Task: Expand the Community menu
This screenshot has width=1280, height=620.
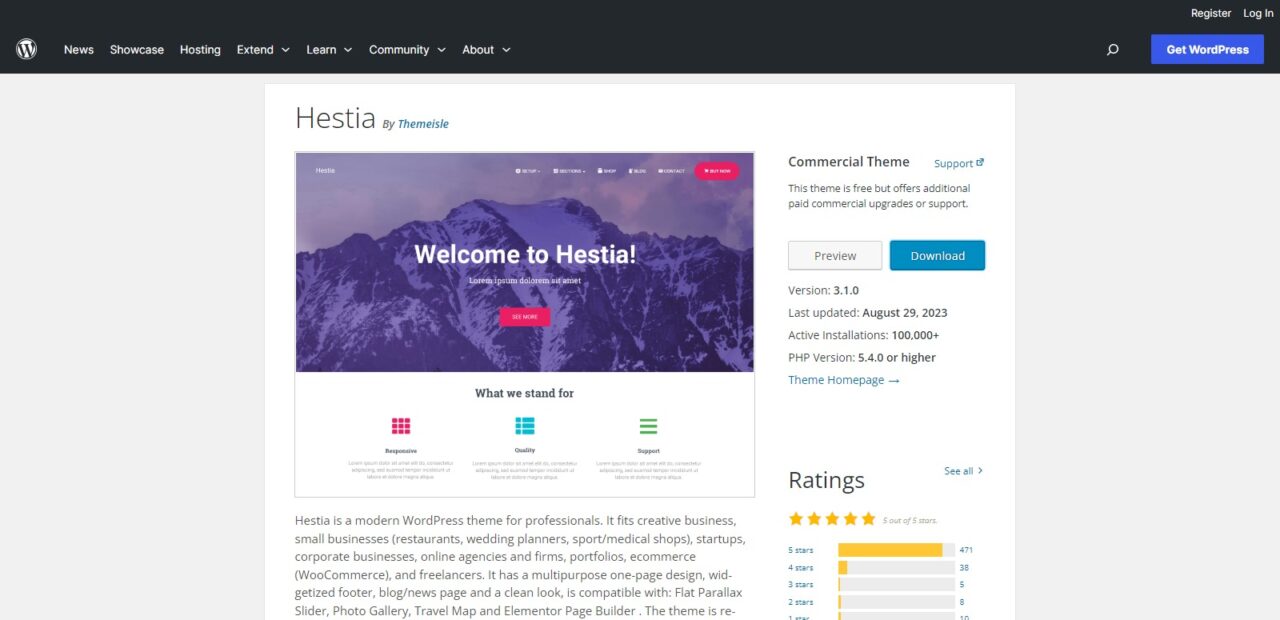Action: pos(406,49)
